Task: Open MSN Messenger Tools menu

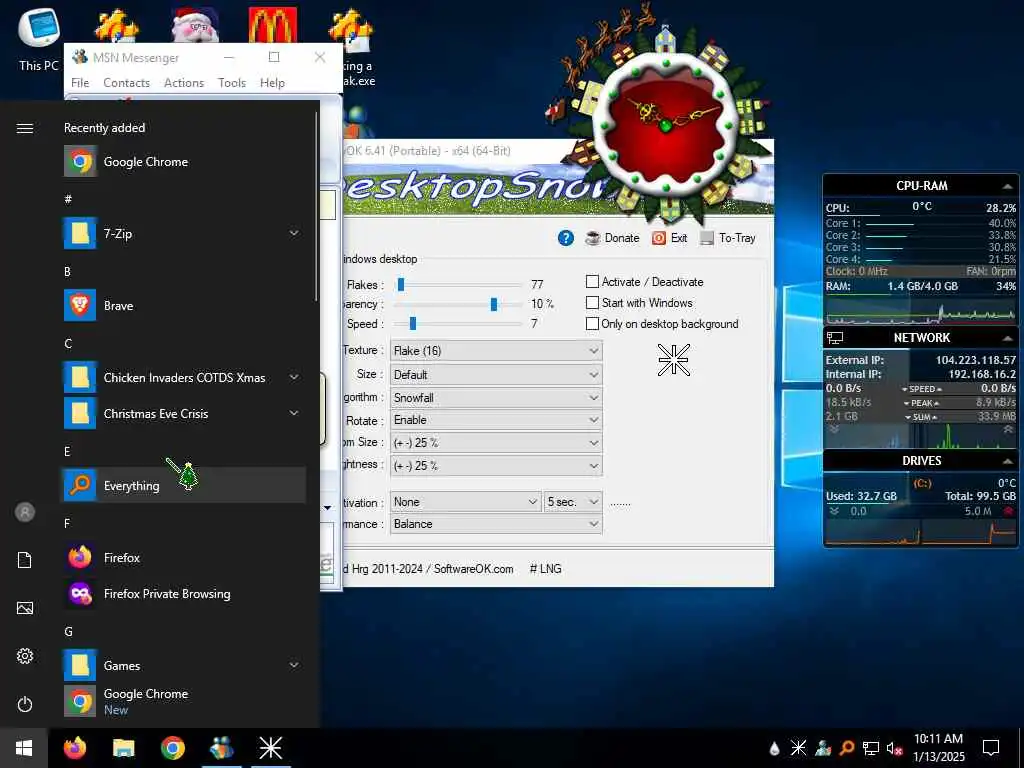Action: click(x=232, y=83)
